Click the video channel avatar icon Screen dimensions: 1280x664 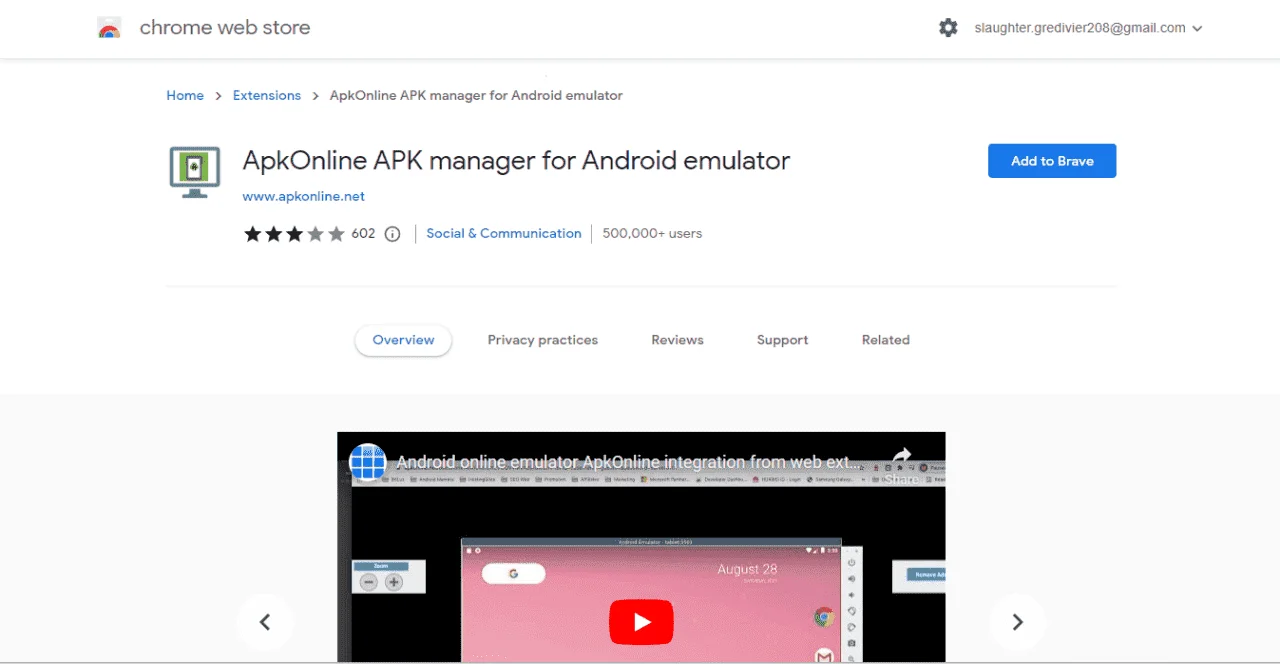click(368, 462)
